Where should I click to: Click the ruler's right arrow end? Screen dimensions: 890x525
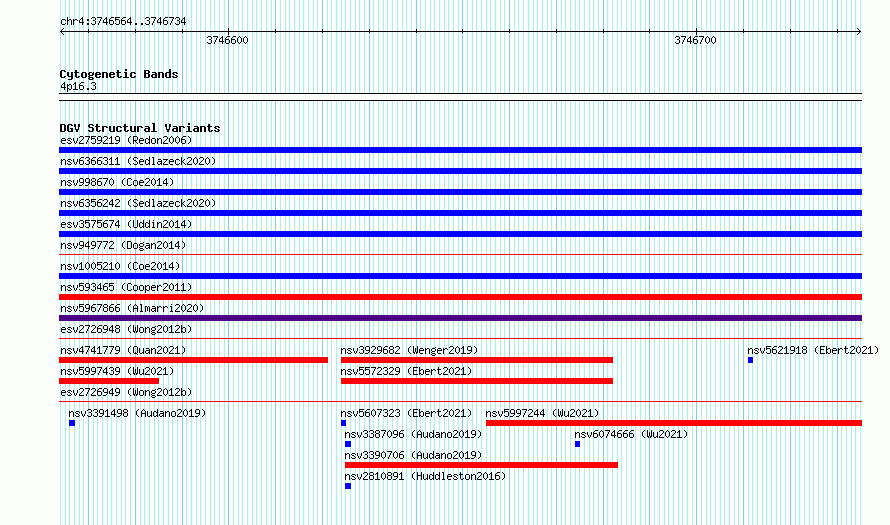click(x=859, y=31)
